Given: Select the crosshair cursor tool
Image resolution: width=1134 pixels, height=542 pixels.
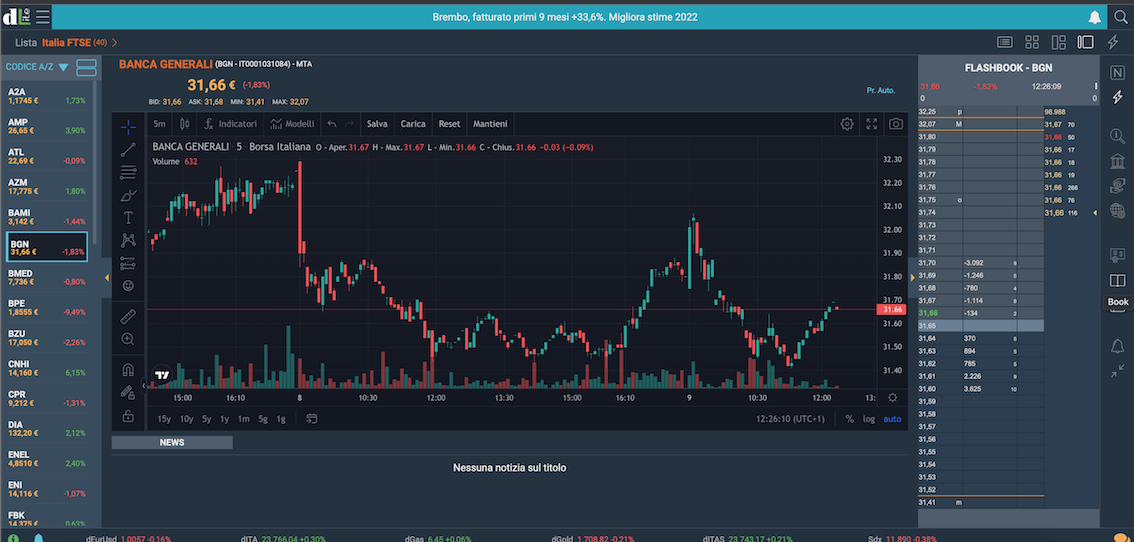Looking at the screenshot, I should [x=128, y=127].
